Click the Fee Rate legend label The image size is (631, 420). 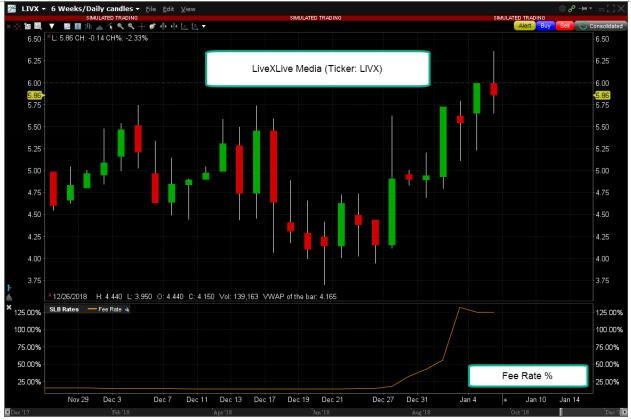click(x=110, y=309)
